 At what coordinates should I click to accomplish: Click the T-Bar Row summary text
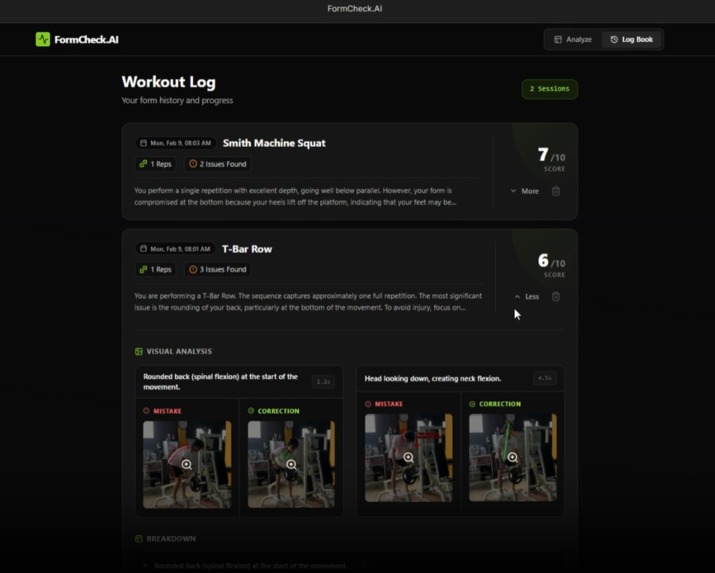pos(308,302)
